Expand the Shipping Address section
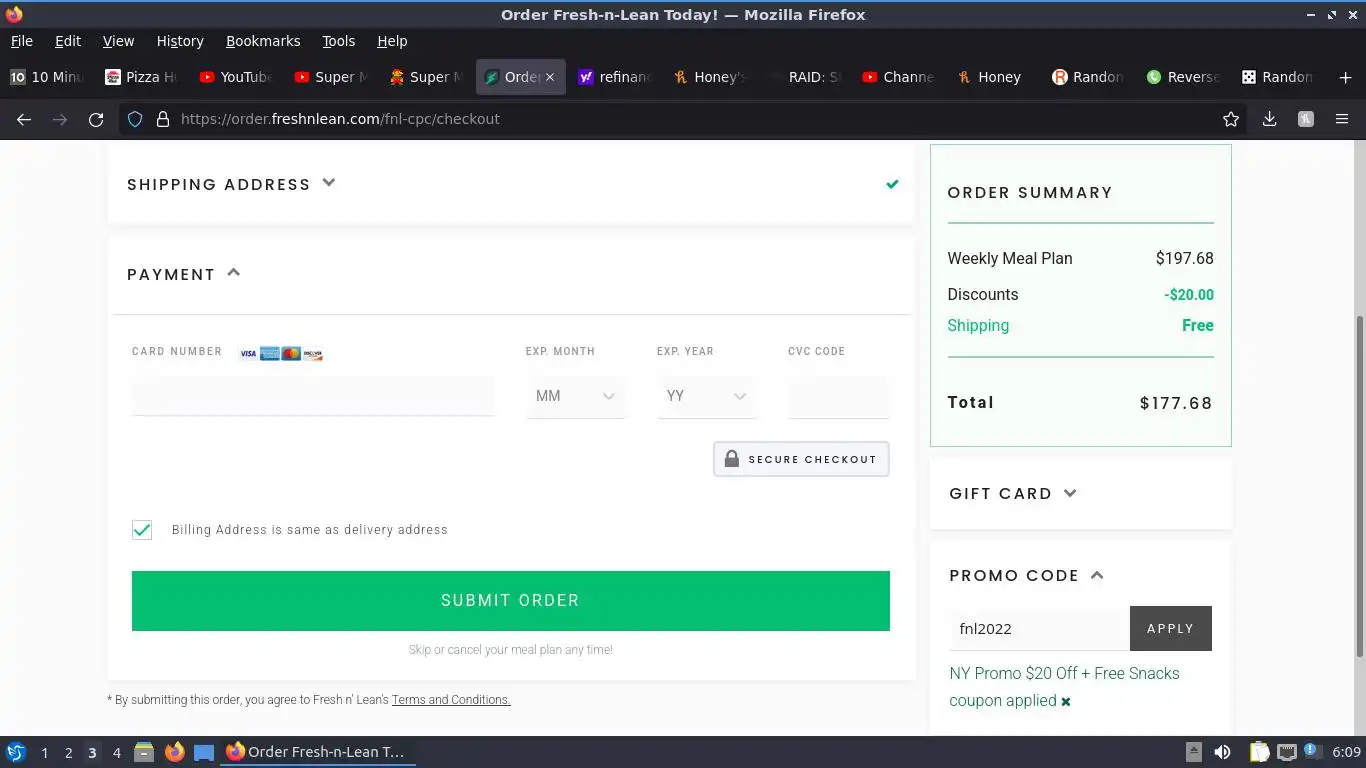 [231, 184]
